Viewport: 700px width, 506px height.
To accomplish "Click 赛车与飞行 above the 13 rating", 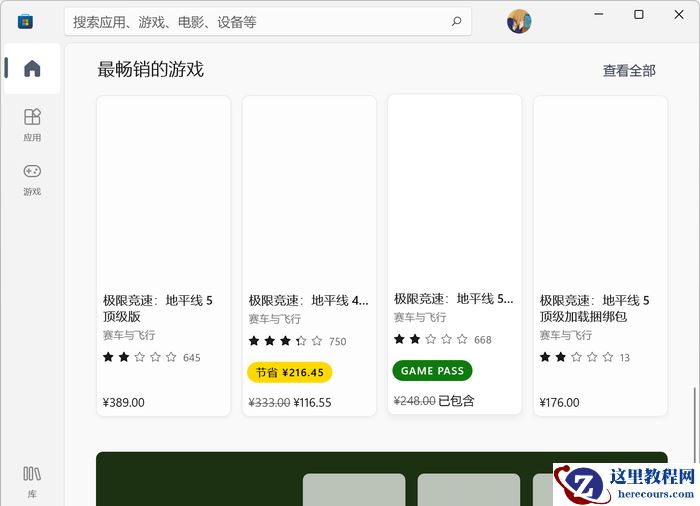I will 566,335.
